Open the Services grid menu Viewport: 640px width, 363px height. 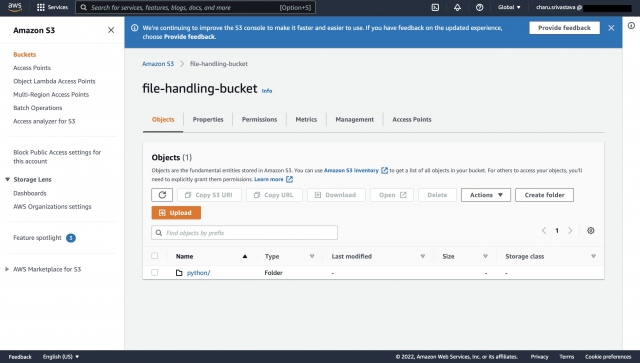[52, 7]
